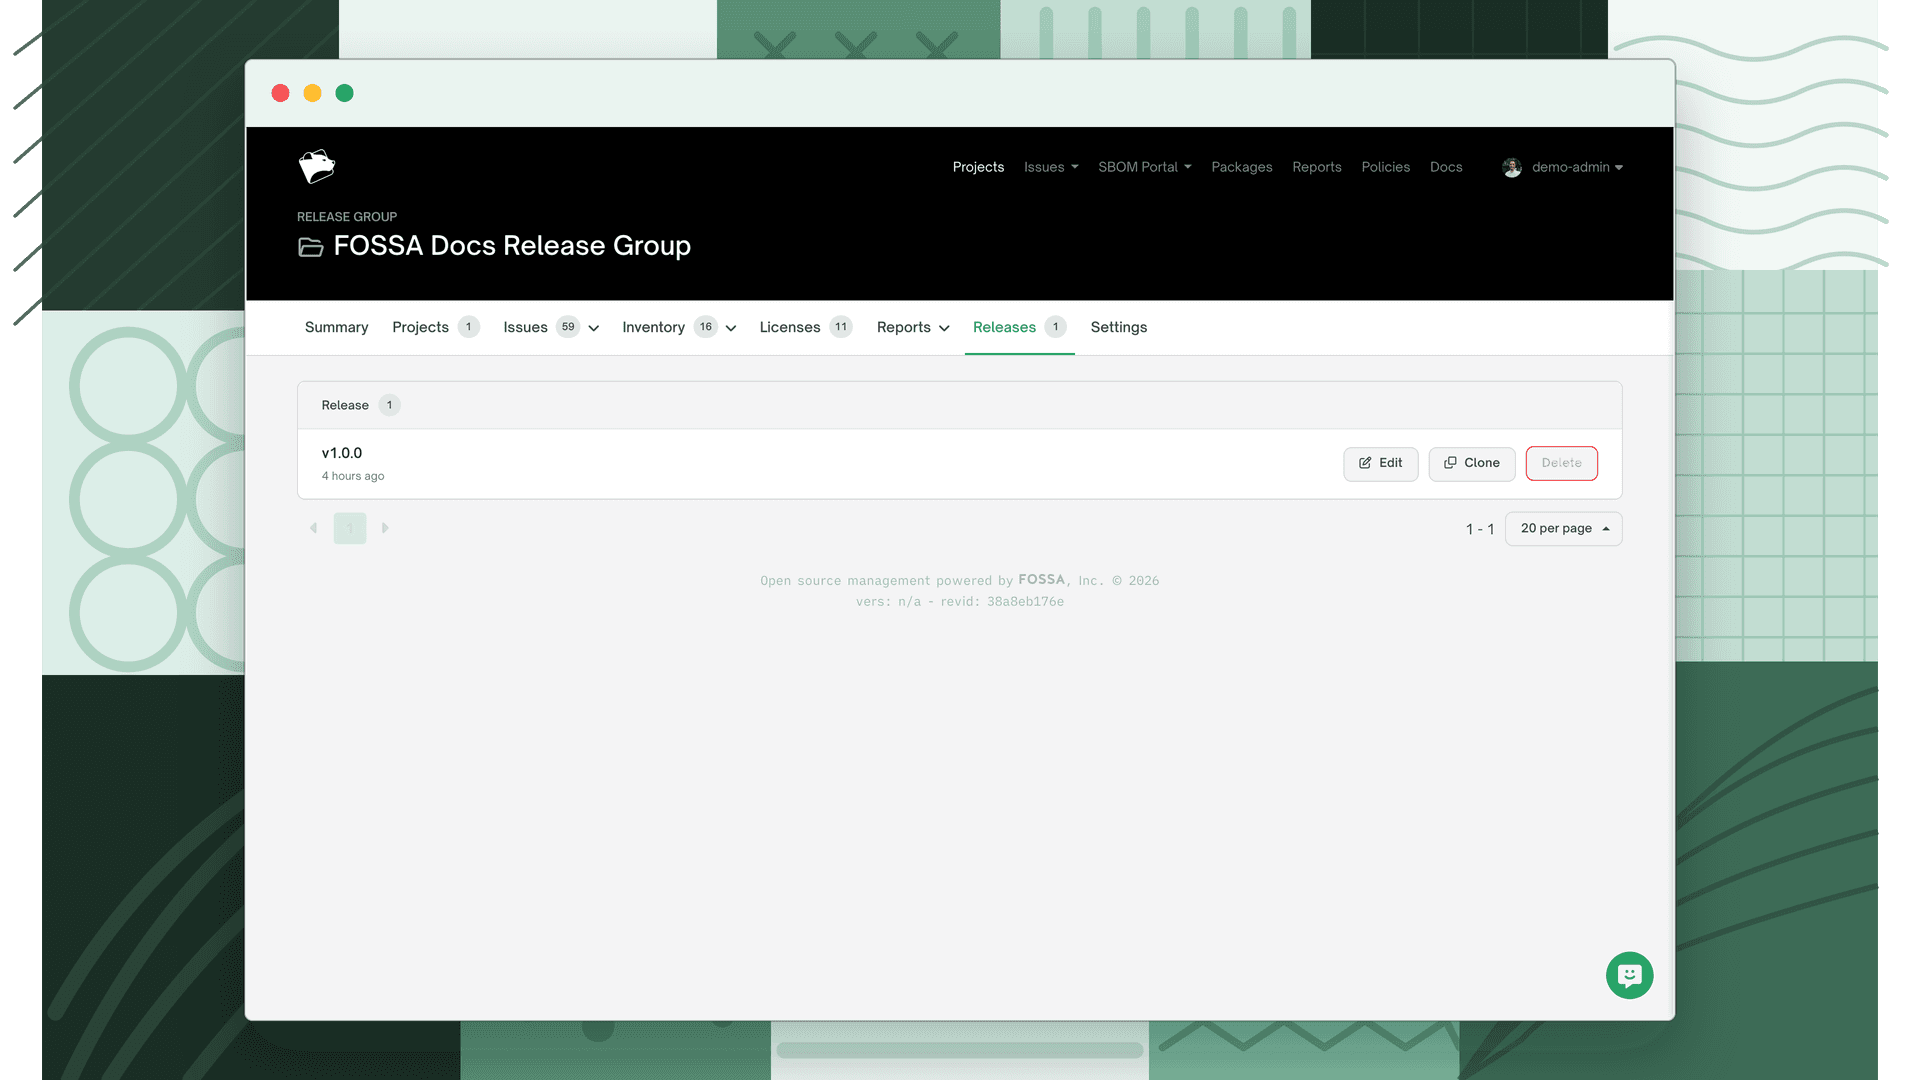Delete the v1.0.0 release
The width and height of the screenshot is (1920, 1080).
pyautogui.click(x=1562, y=464)
